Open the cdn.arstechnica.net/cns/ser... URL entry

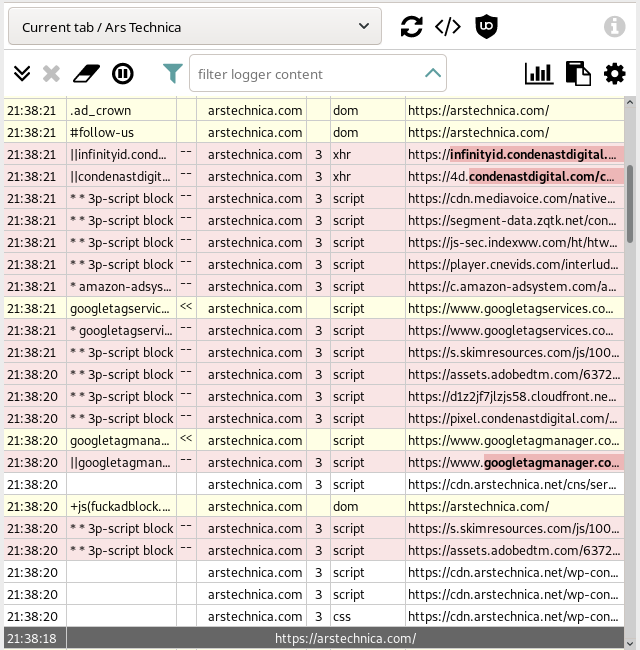click(x=515, y=484)
